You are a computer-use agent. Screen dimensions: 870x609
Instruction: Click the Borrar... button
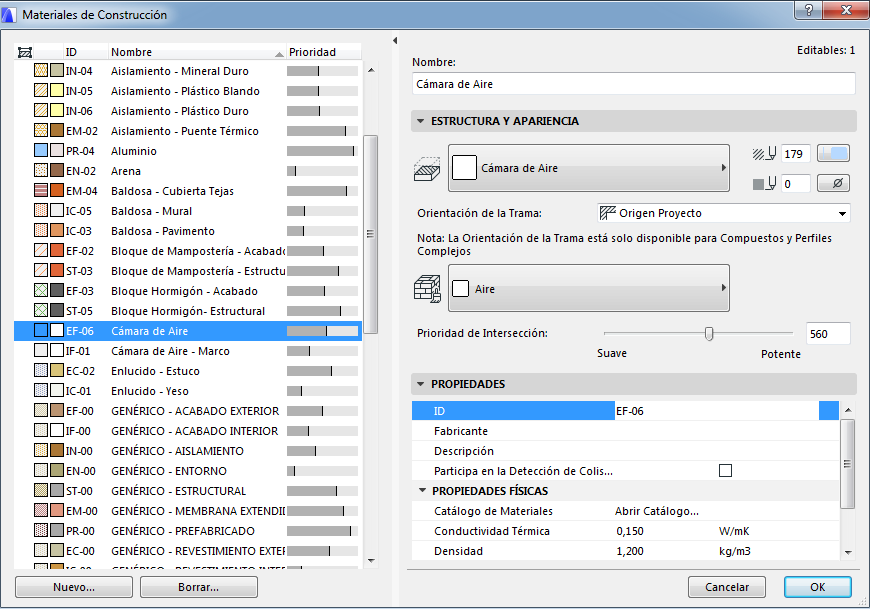pos(199,587)
